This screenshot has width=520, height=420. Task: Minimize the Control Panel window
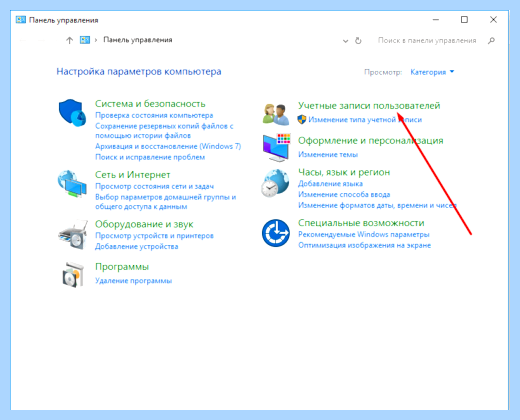436,20
